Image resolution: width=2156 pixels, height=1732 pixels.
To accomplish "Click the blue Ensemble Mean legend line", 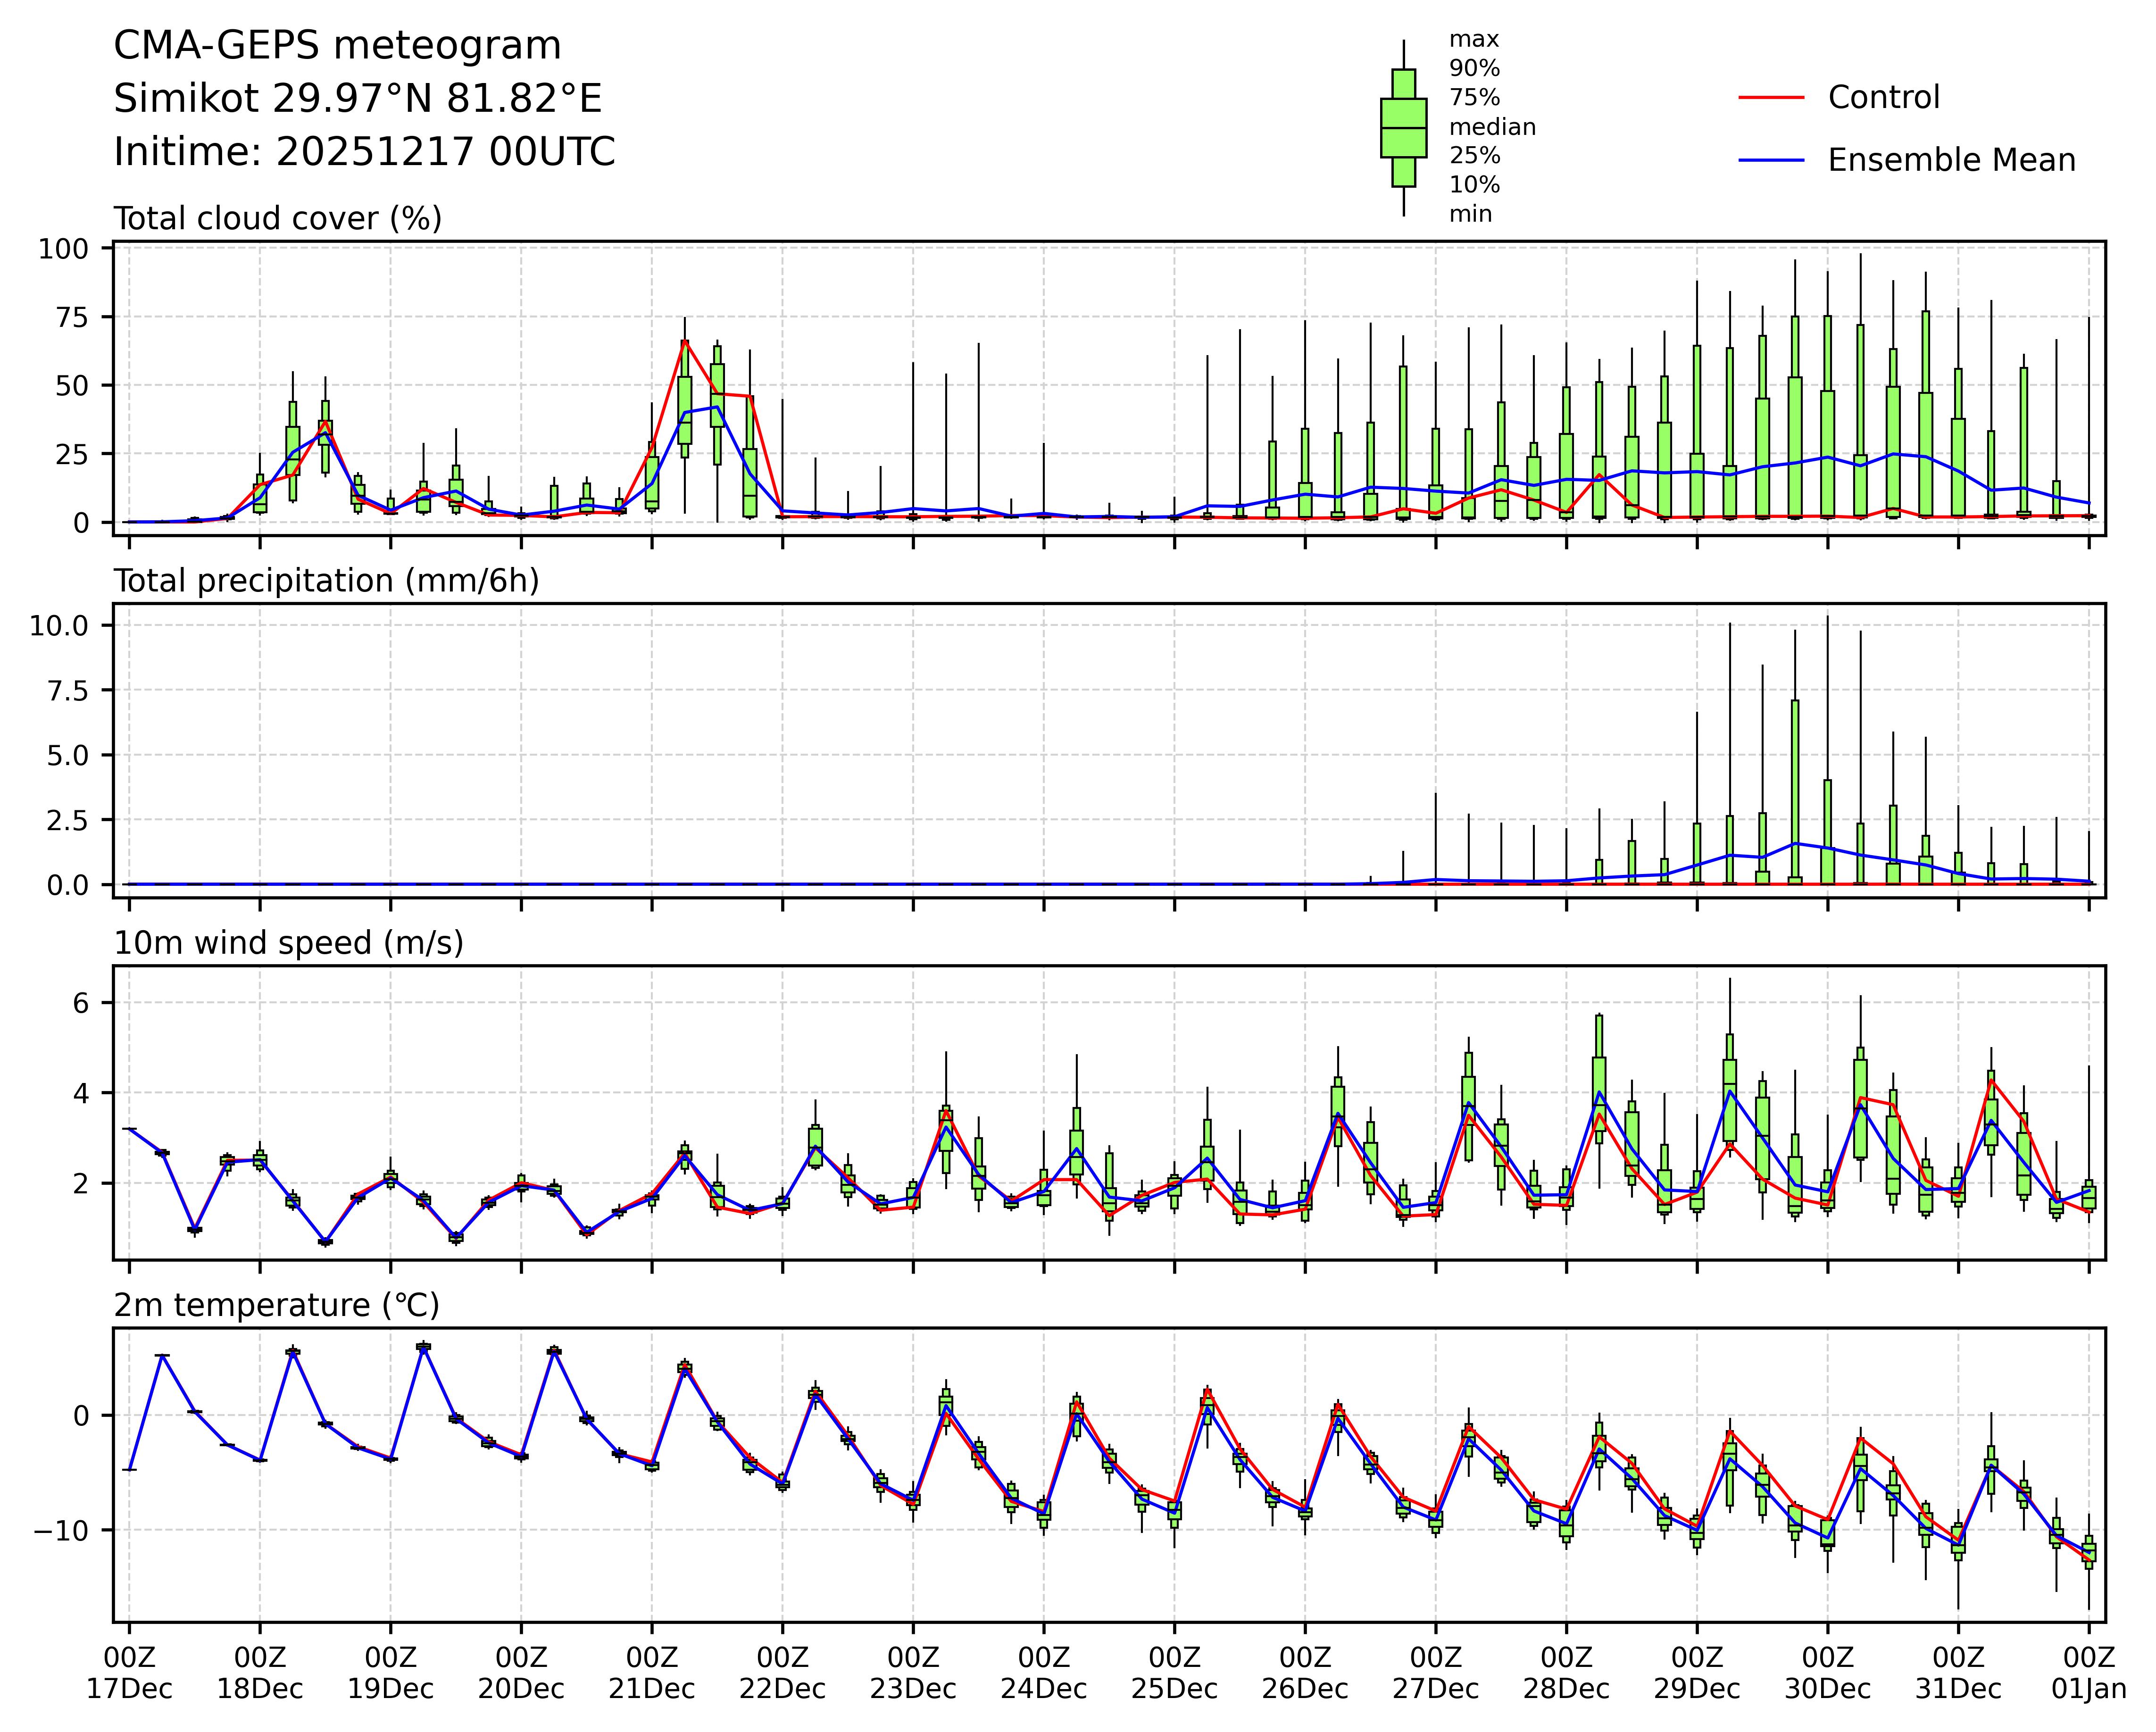I will [1772, 160].
